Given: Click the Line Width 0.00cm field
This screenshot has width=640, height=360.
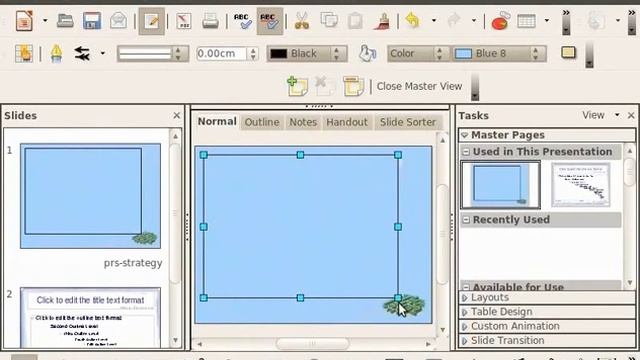Looking at the screenshot, I should 222,53.
